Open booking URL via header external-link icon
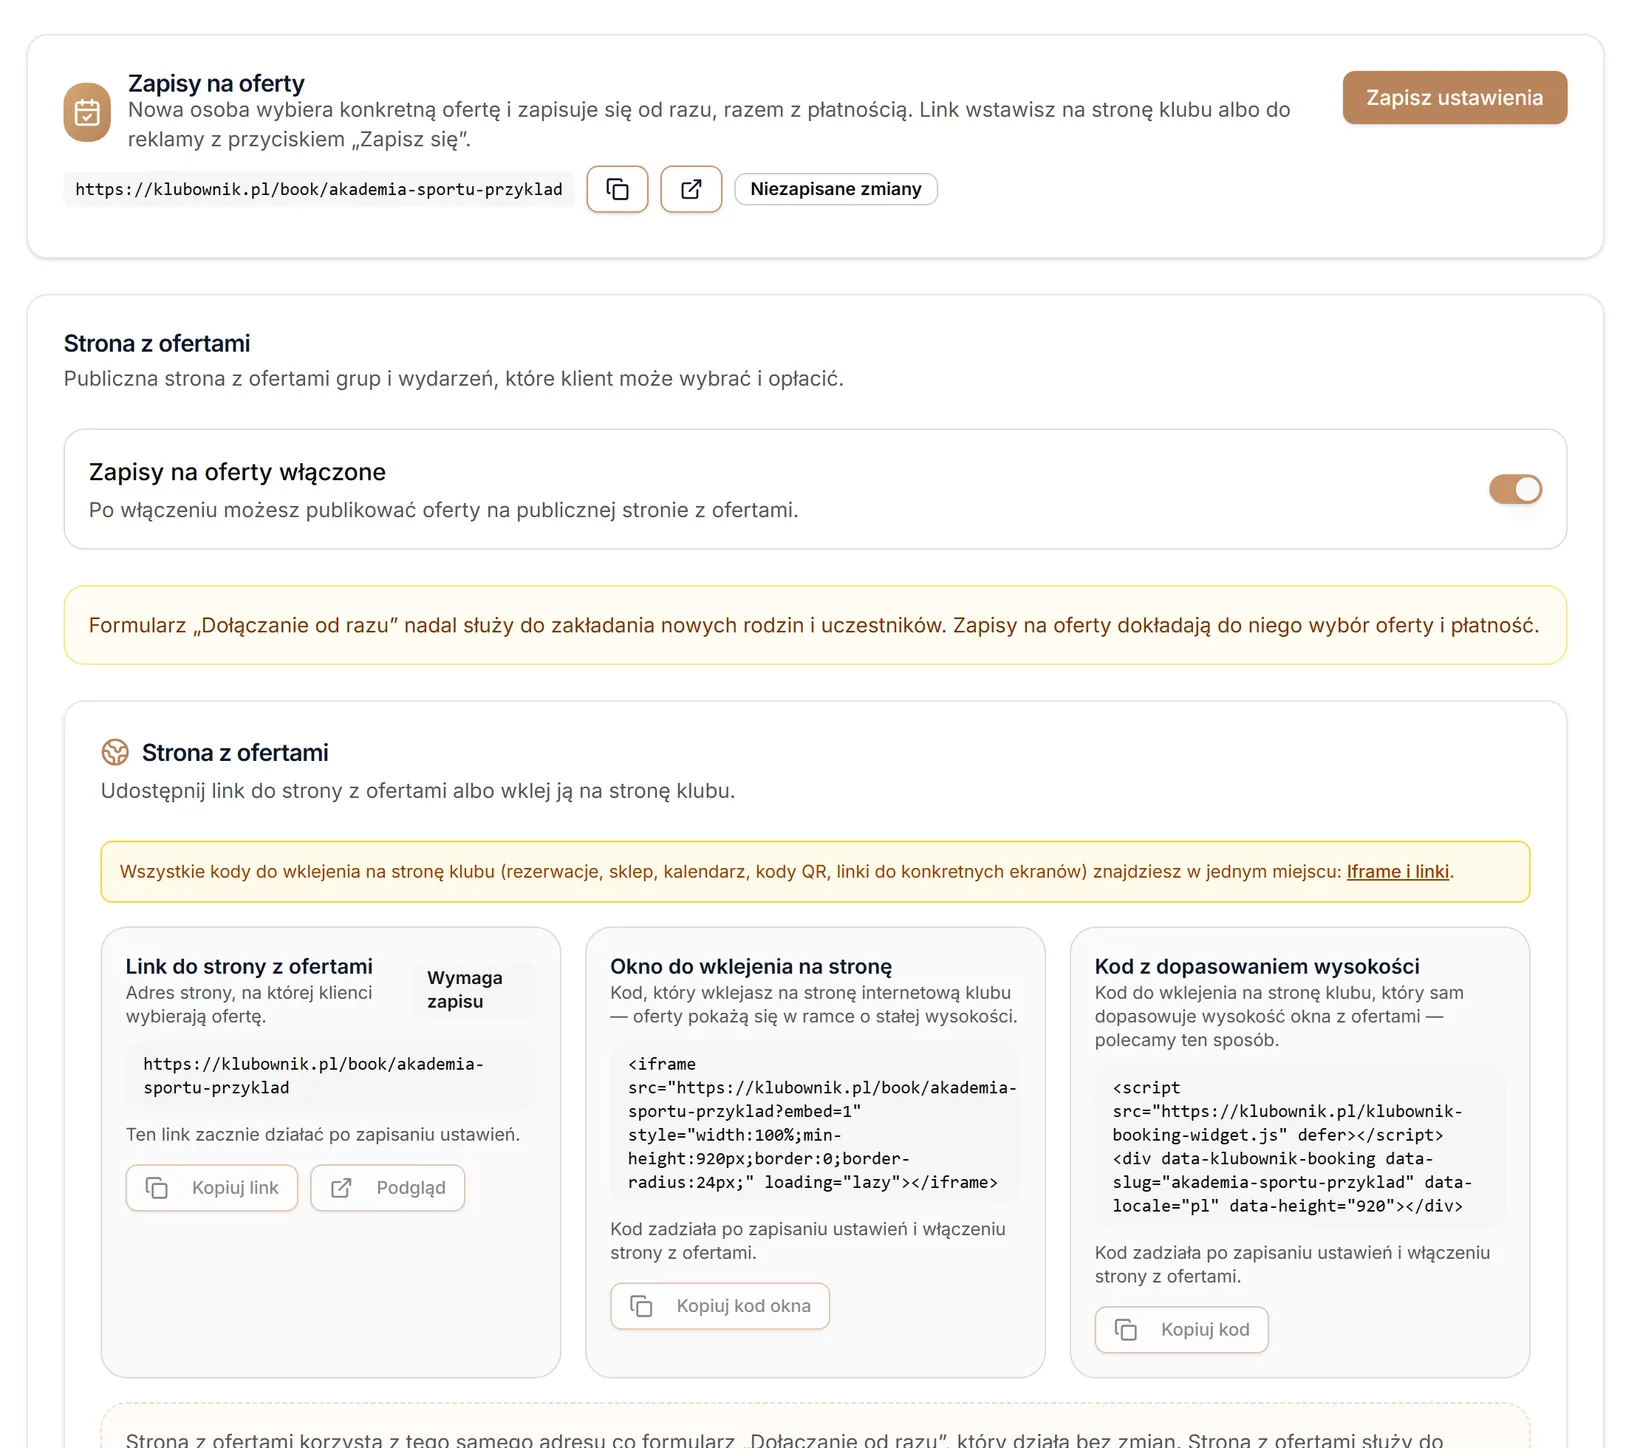This screenshot has height=1448, width=1640. (x=691, y=189)
